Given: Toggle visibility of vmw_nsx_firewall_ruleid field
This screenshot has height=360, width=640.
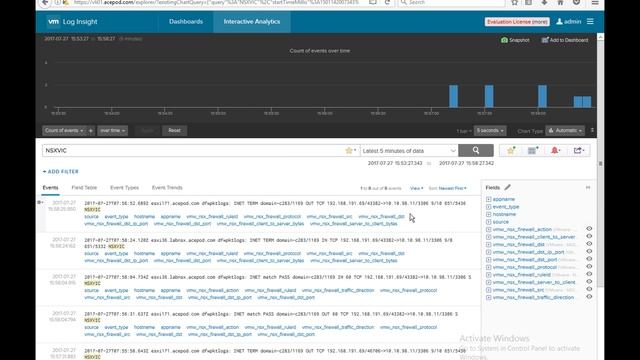Looking at the screenshot, I should point(589,274).
